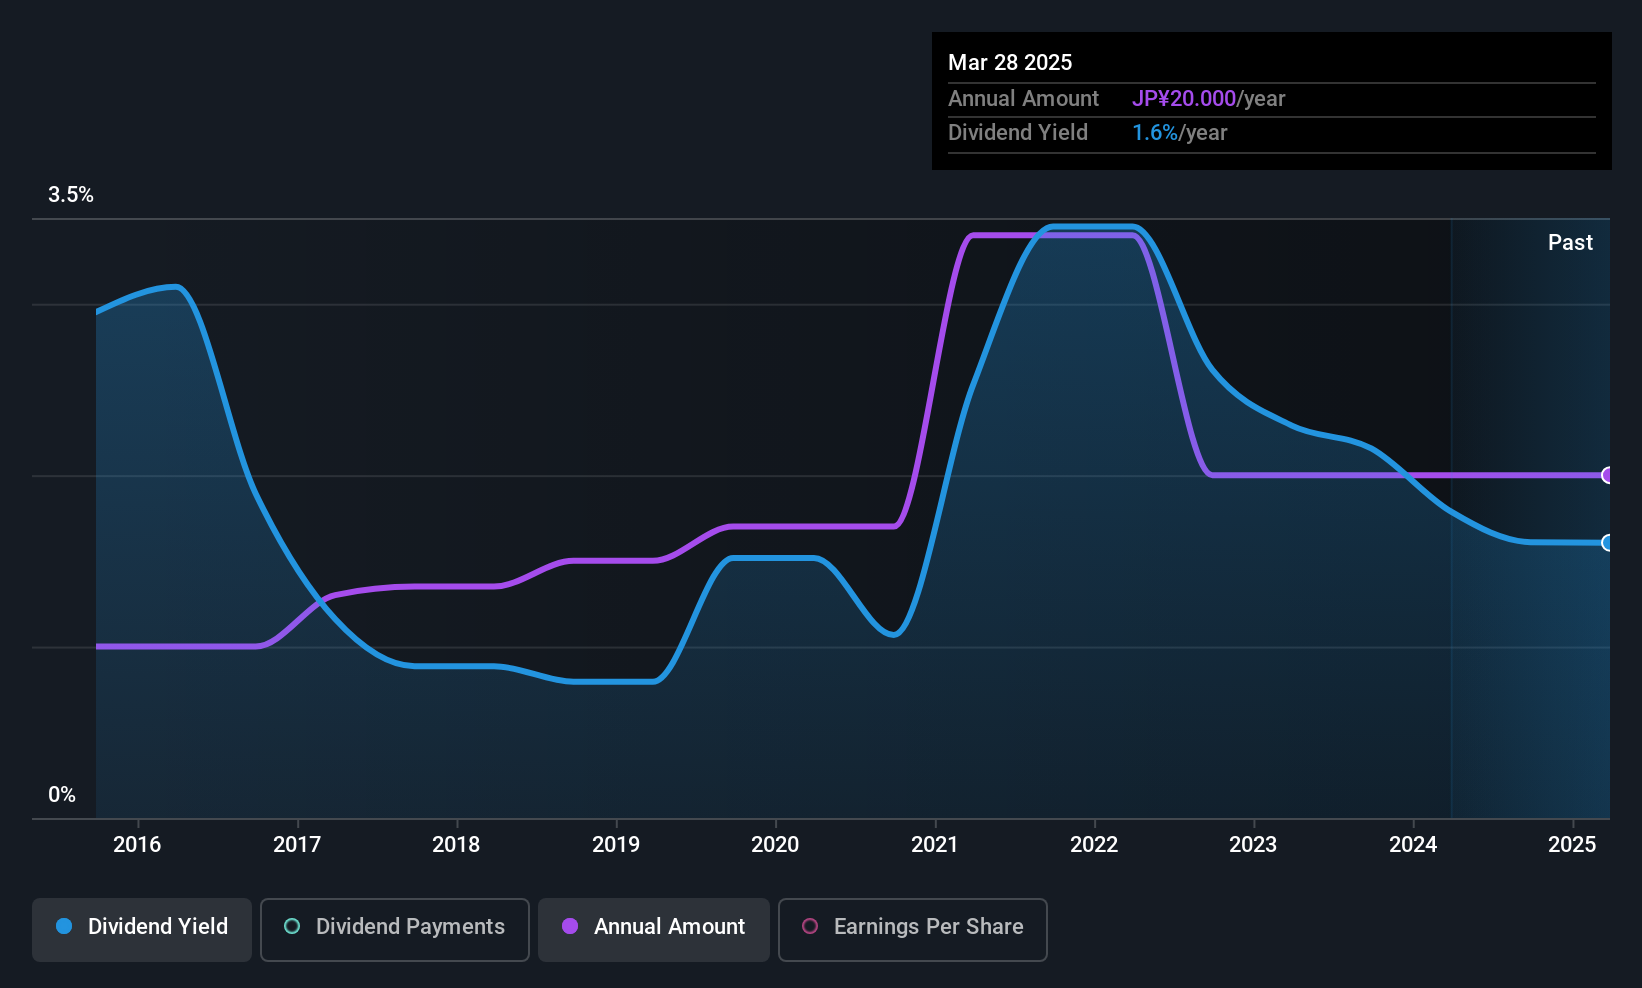Click the 2025 x-axis label
Image resolution: width=1642 pixels, height=988 pixels.
pos(1572,844)
